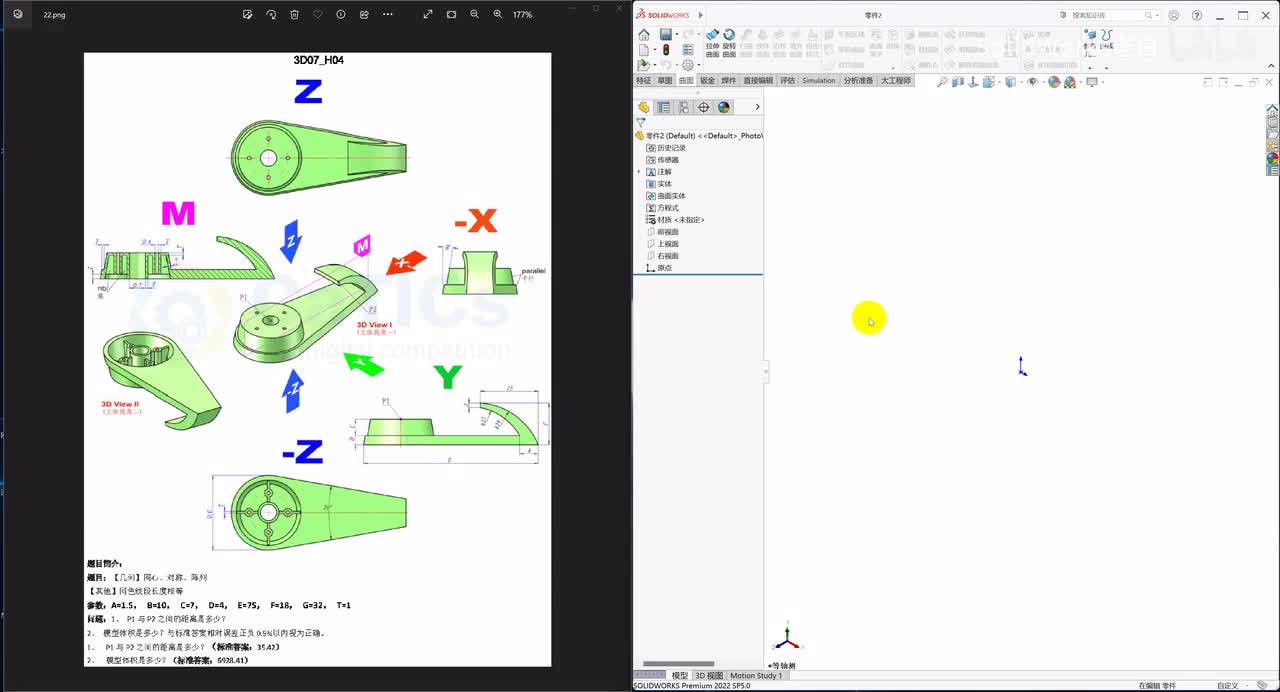This screenshot has width=1280, height=692.
Task: Open the 3D 视图 bottom tab
Action: (x=709, y=676)
